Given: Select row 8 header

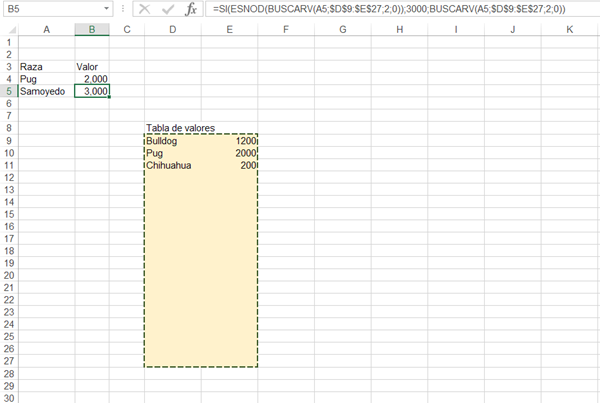Looking at the screenshot, I should pos(9,128).
